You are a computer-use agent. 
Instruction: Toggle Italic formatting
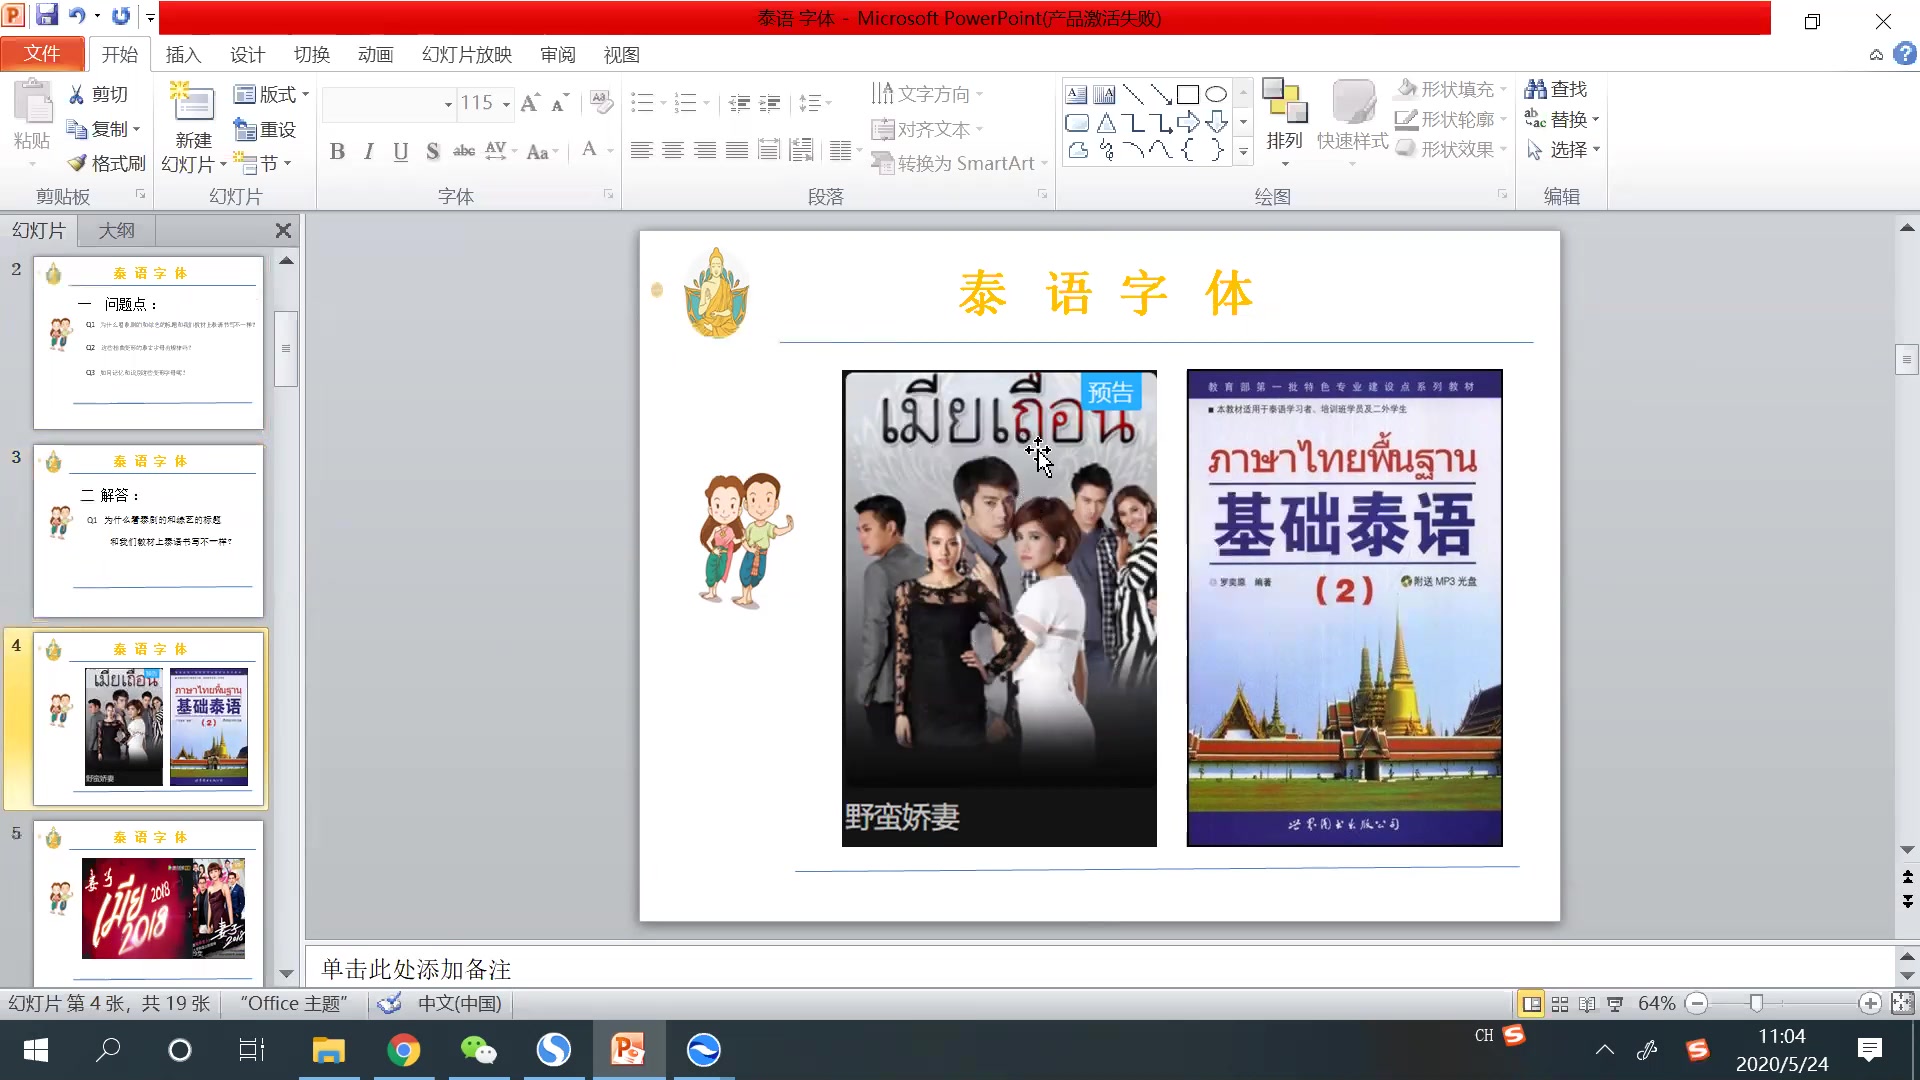(369, 151)
